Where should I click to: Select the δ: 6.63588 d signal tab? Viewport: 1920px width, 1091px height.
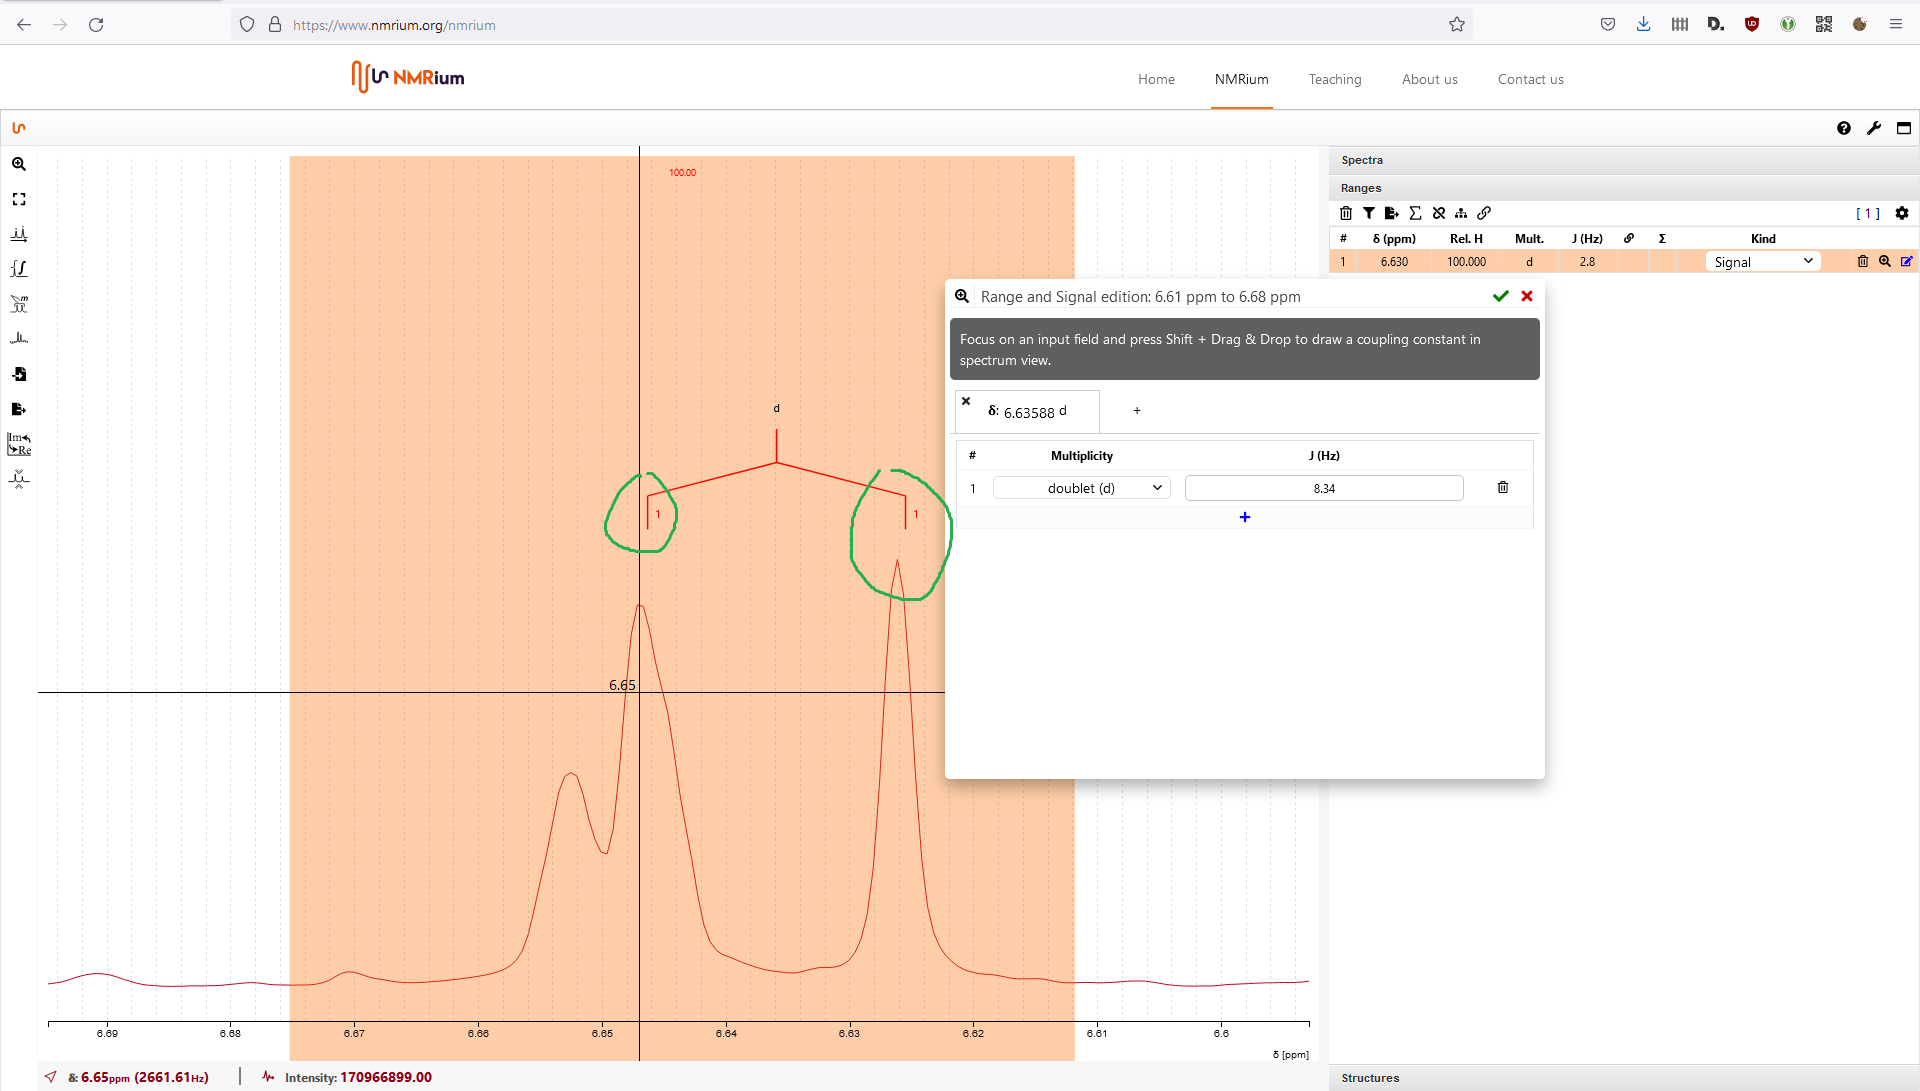1028,412
